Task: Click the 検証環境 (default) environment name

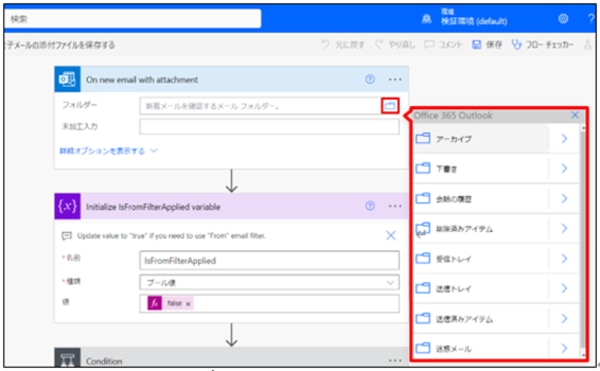Action: [x=474, y=21]
